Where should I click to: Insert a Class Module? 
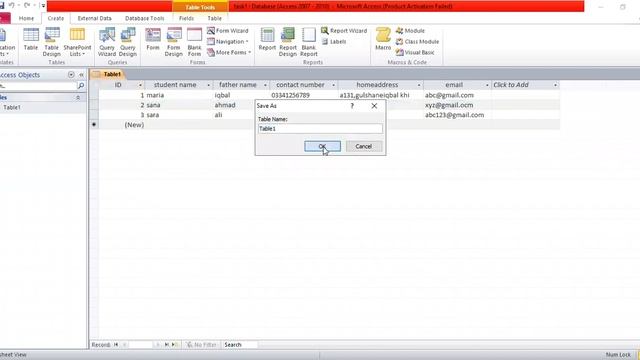coord(417,42)
